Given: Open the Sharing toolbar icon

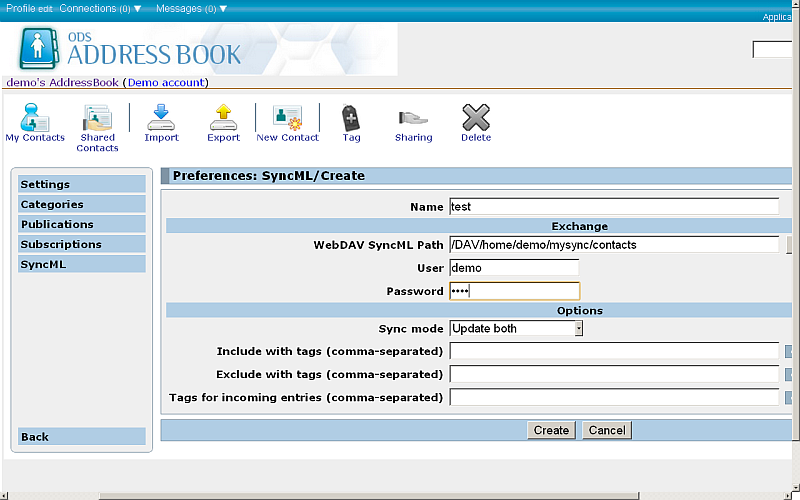Looking at the screenshot, I should 413,118.
